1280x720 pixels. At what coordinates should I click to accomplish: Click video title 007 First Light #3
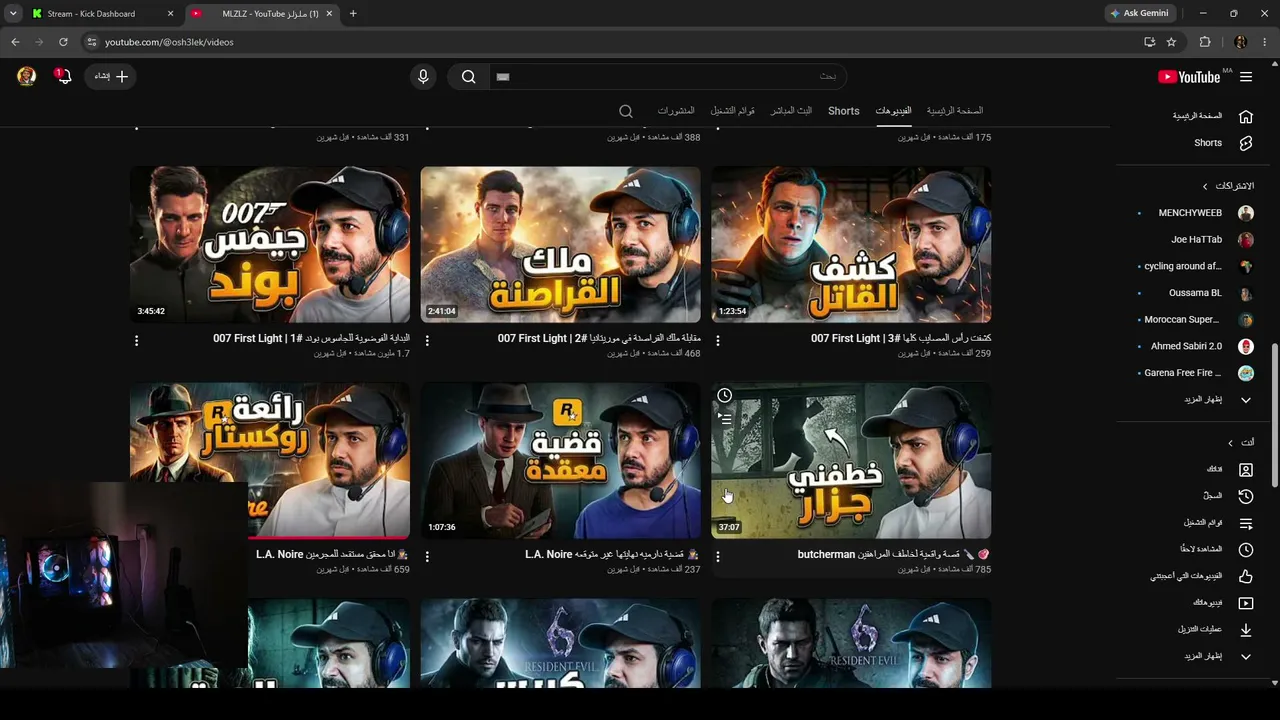click(900, 339)
